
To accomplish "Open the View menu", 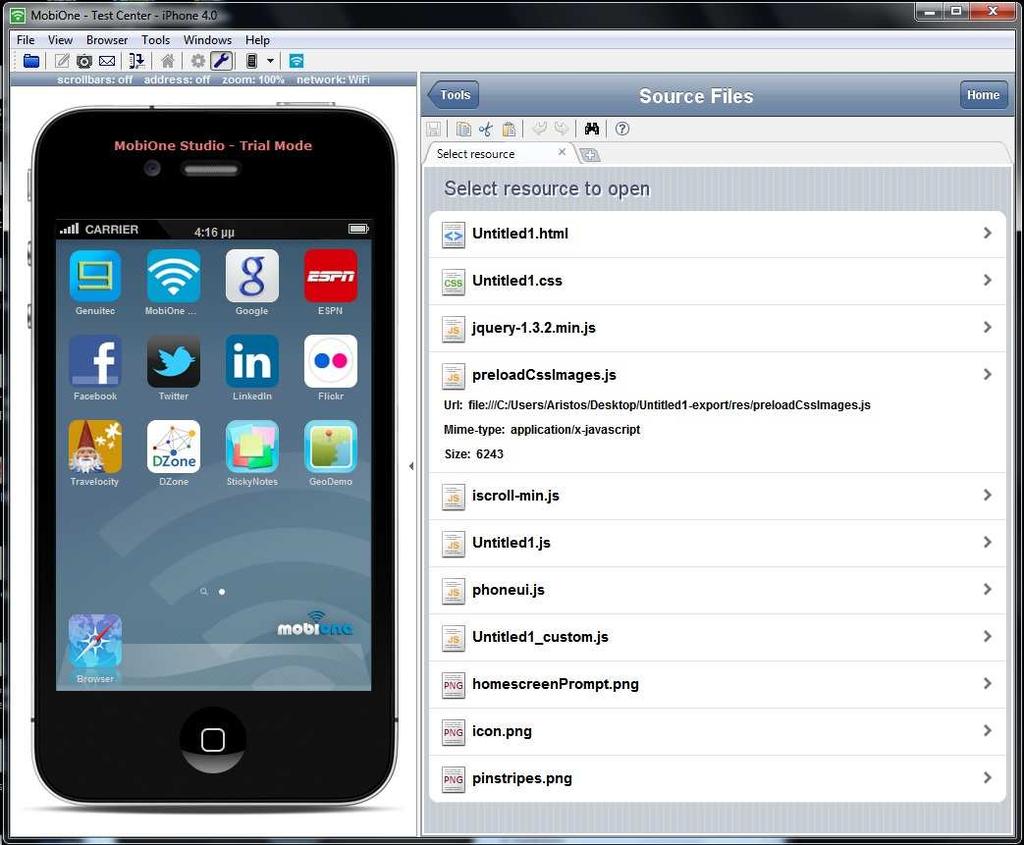I will pyautogui.click(x=60, y=40).
